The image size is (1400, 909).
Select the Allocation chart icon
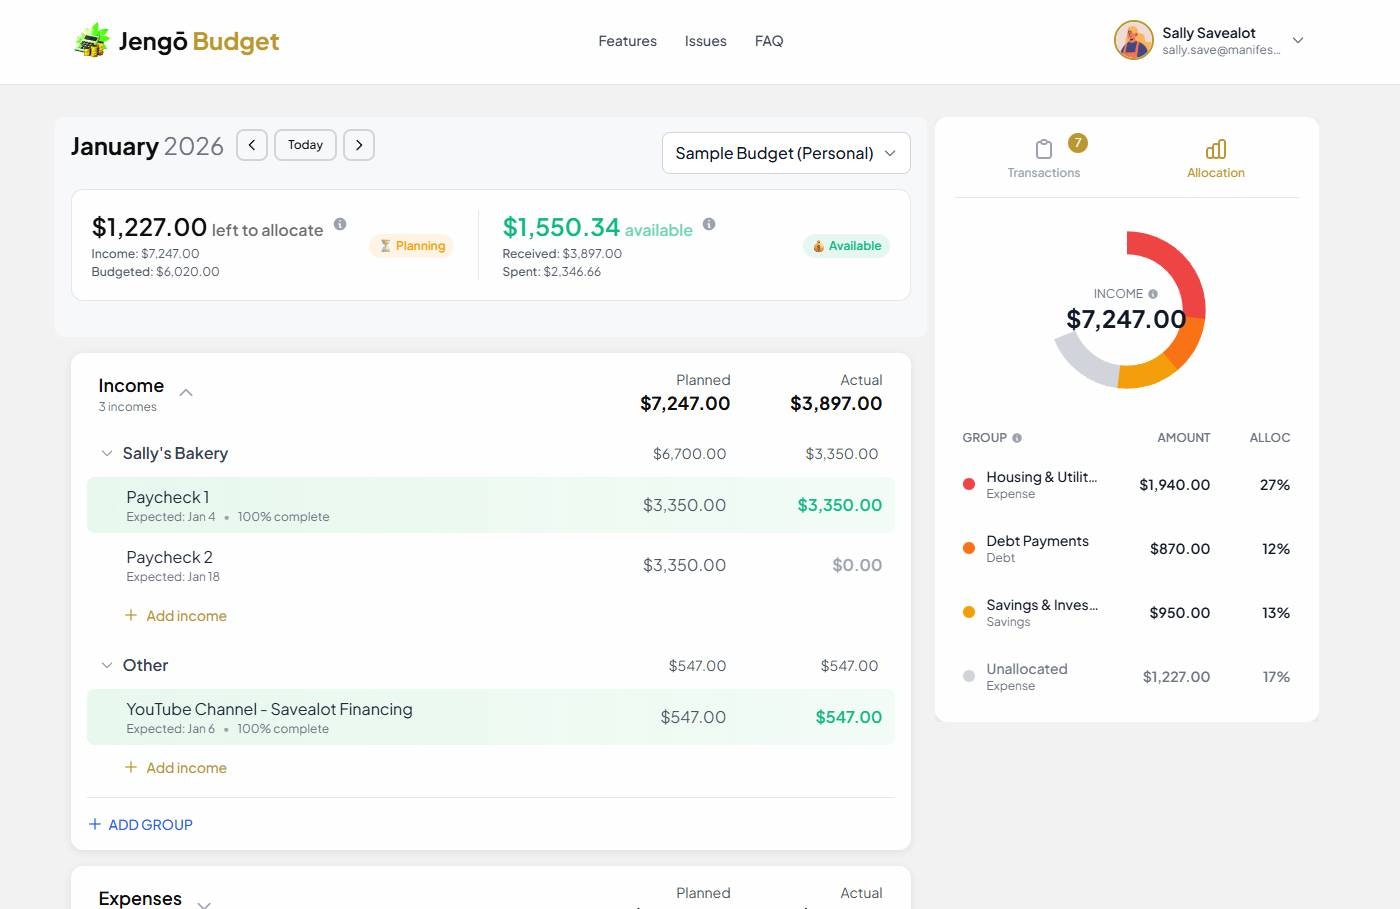click(x=1215, y=148)
